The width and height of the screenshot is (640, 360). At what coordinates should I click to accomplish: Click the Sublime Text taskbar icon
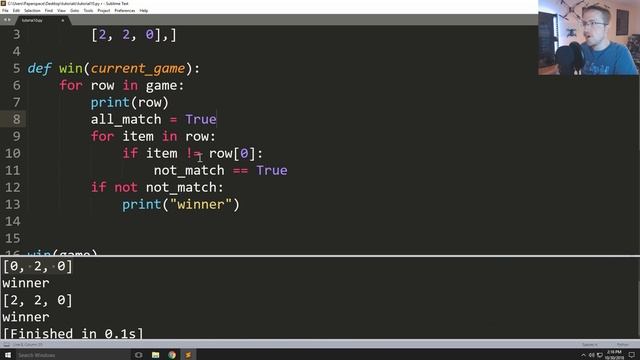point(188,355)
